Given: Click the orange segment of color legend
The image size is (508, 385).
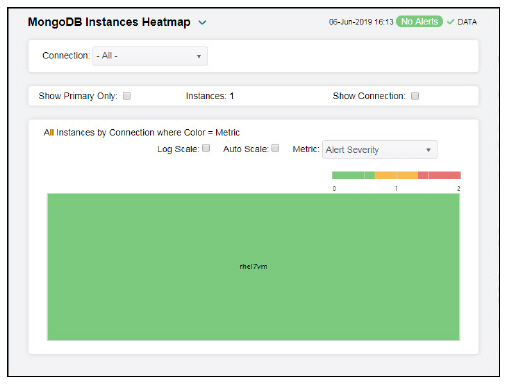Looking at the screenshot, I should (x=396, y=175).
